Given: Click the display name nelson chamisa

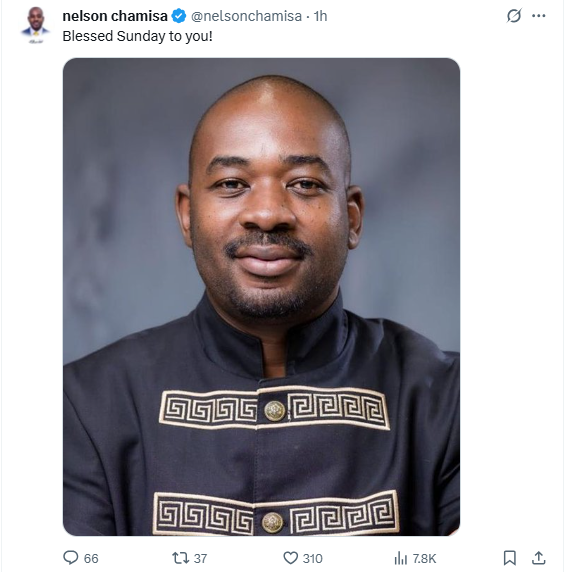Looking at the screenshot, I should [115, 16].
